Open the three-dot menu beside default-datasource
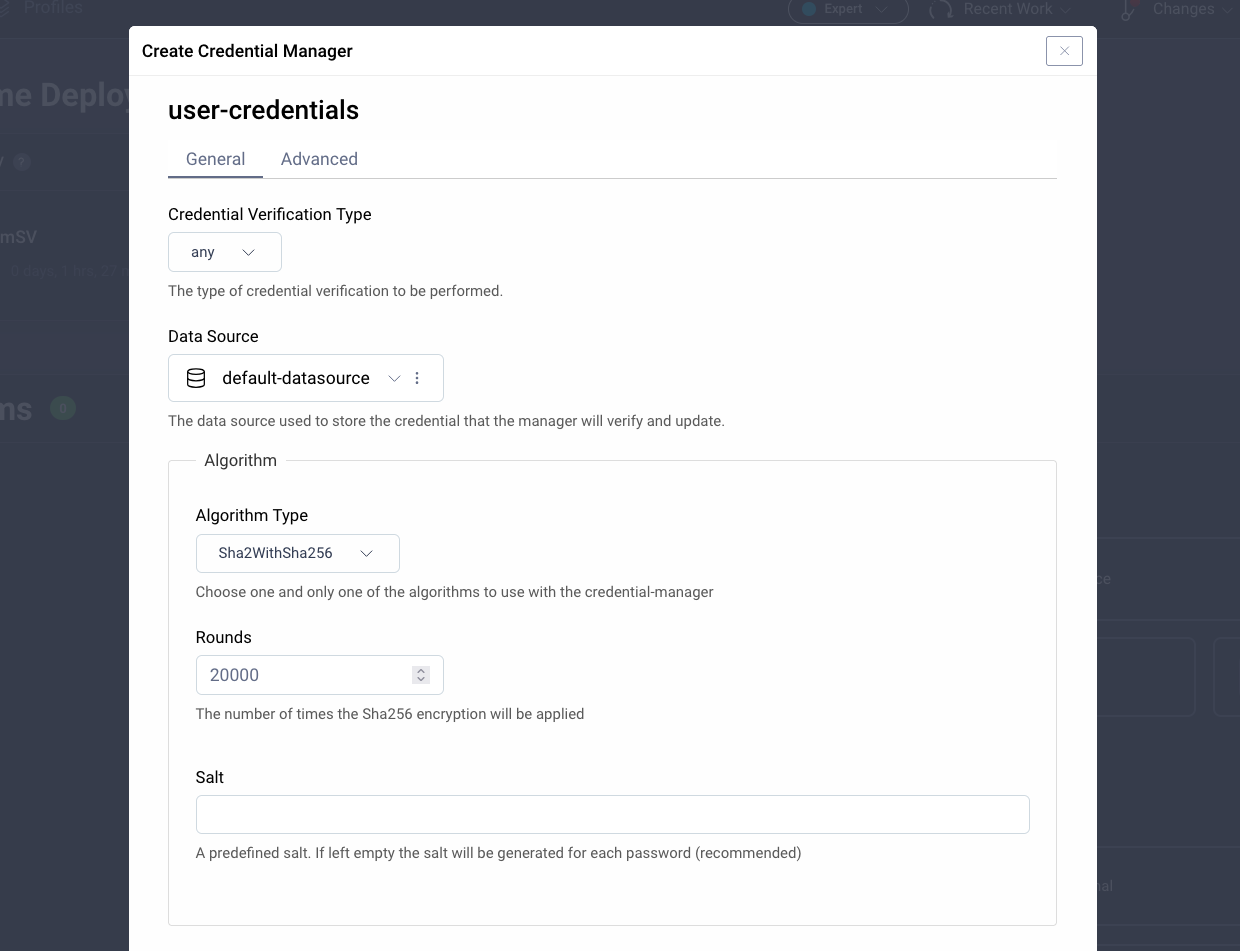The image size is (1240, 951). [x=417, y=378]
